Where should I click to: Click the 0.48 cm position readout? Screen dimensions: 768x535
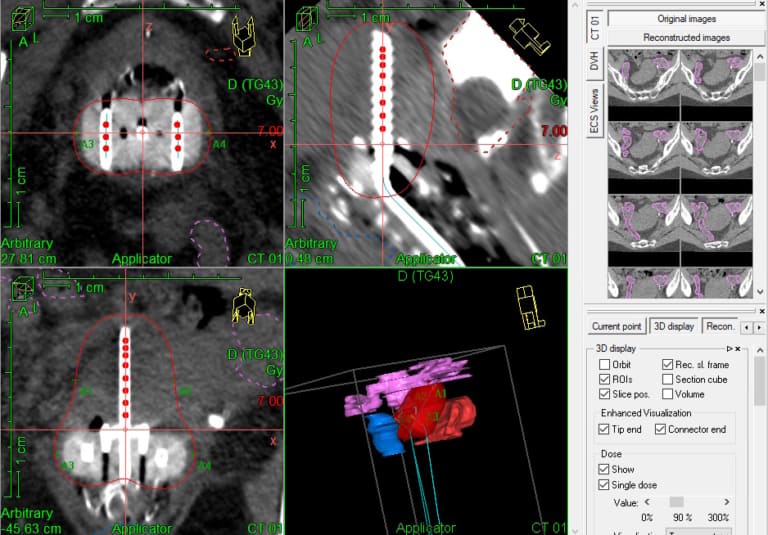[310, 259]
